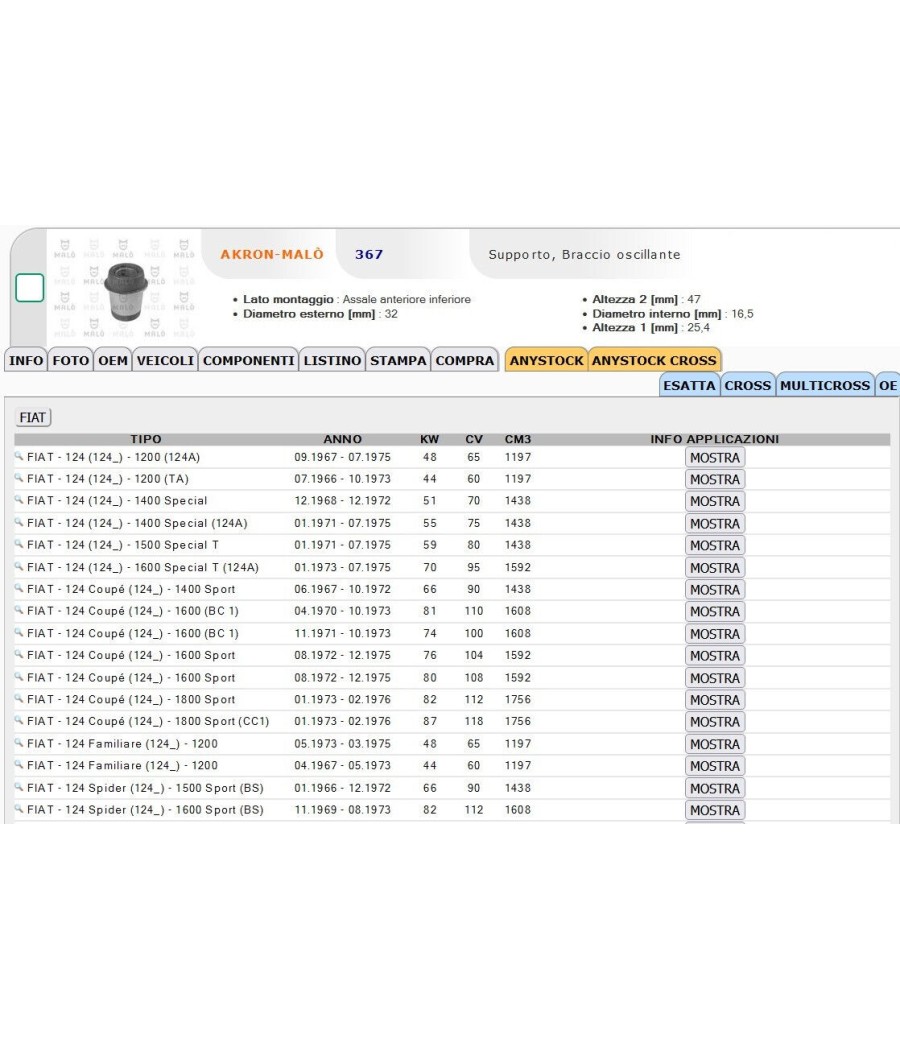Click magnifier icon beside 1200 (TA) row

click(19, 478)
